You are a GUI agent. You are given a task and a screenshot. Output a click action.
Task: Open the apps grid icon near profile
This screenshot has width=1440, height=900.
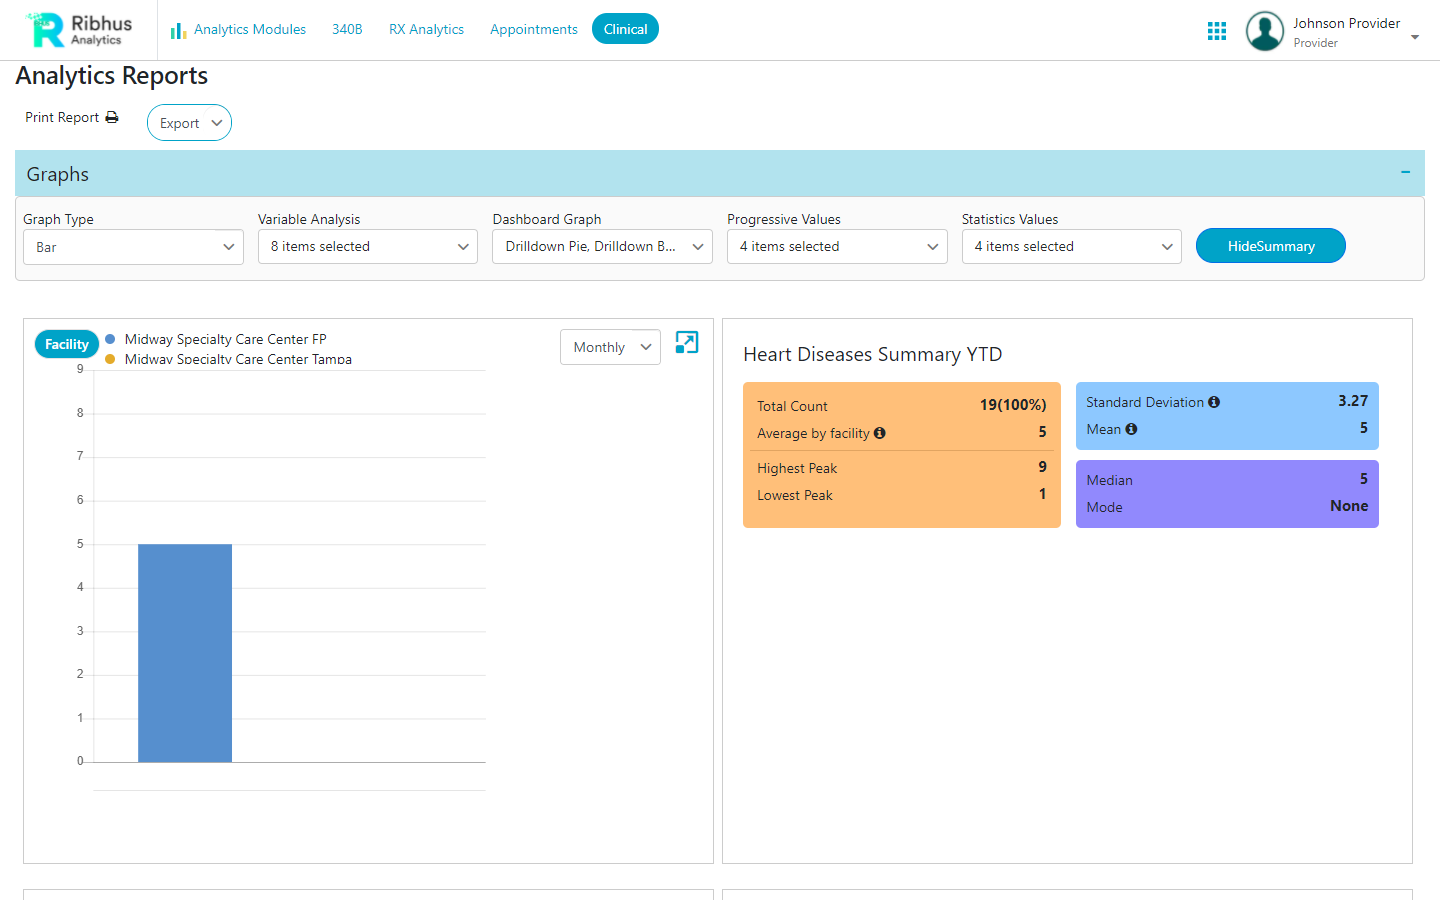coord(1216,30)
